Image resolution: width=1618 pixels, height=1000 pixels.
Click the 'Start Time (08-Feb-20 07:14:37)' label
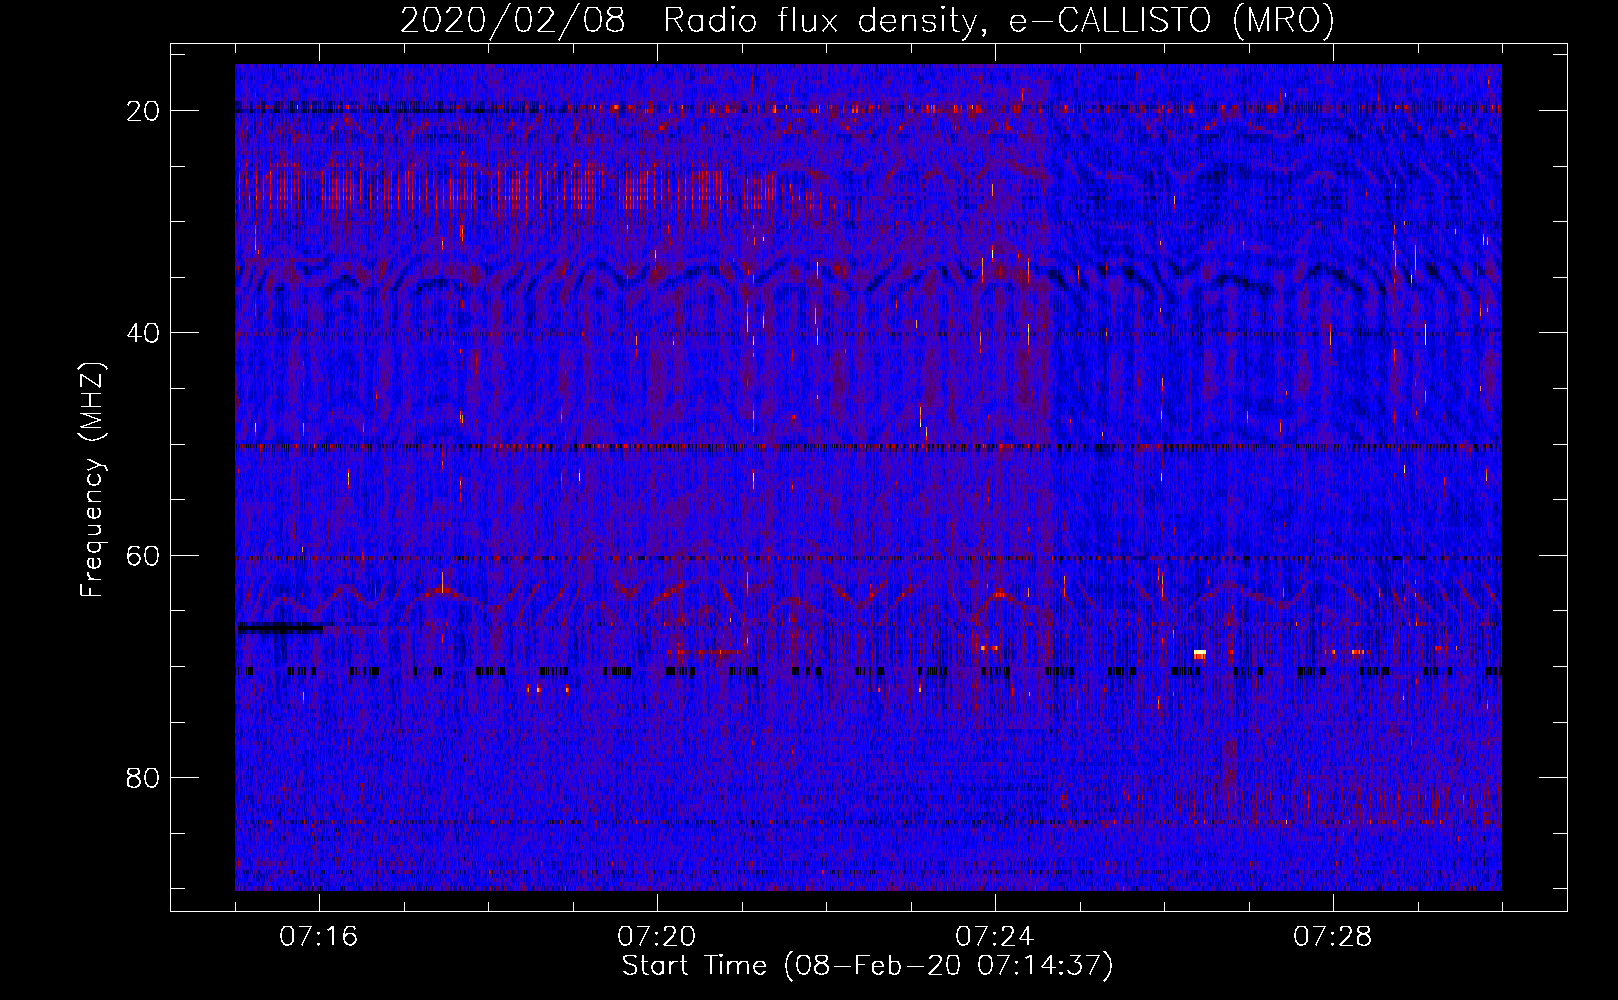tap(867, 966)
